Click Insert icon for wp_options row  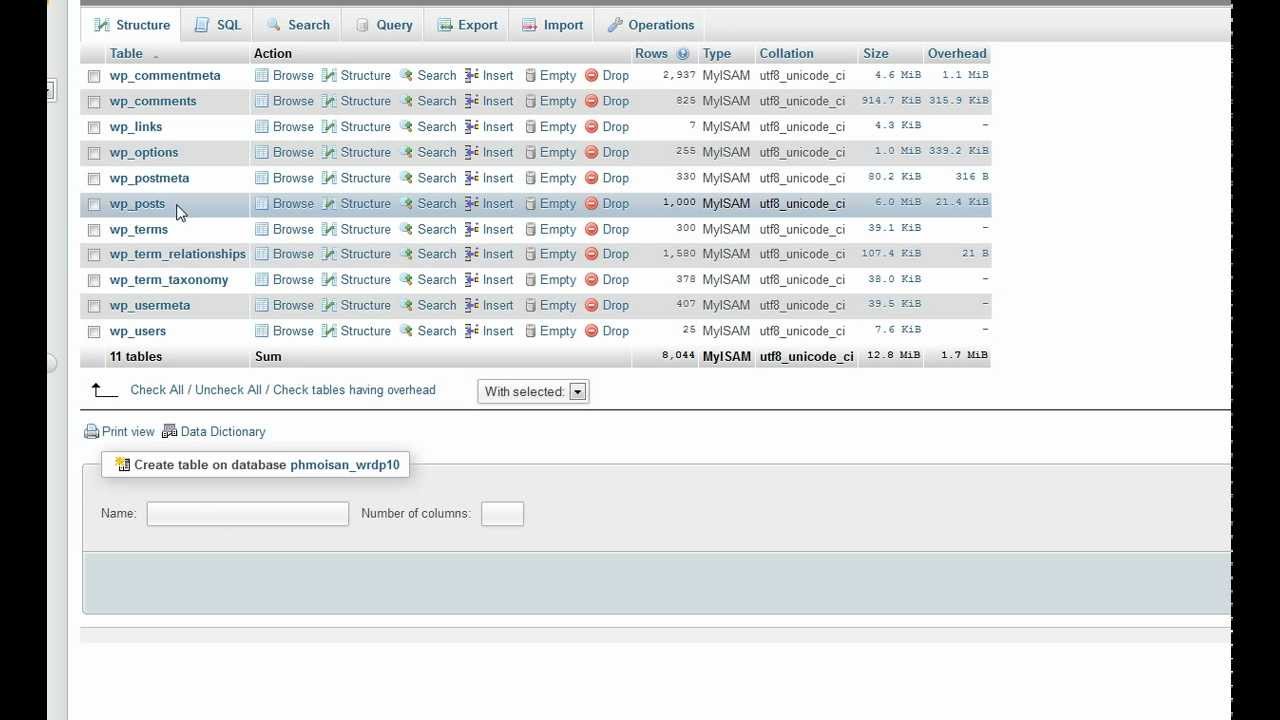[472, 152]
